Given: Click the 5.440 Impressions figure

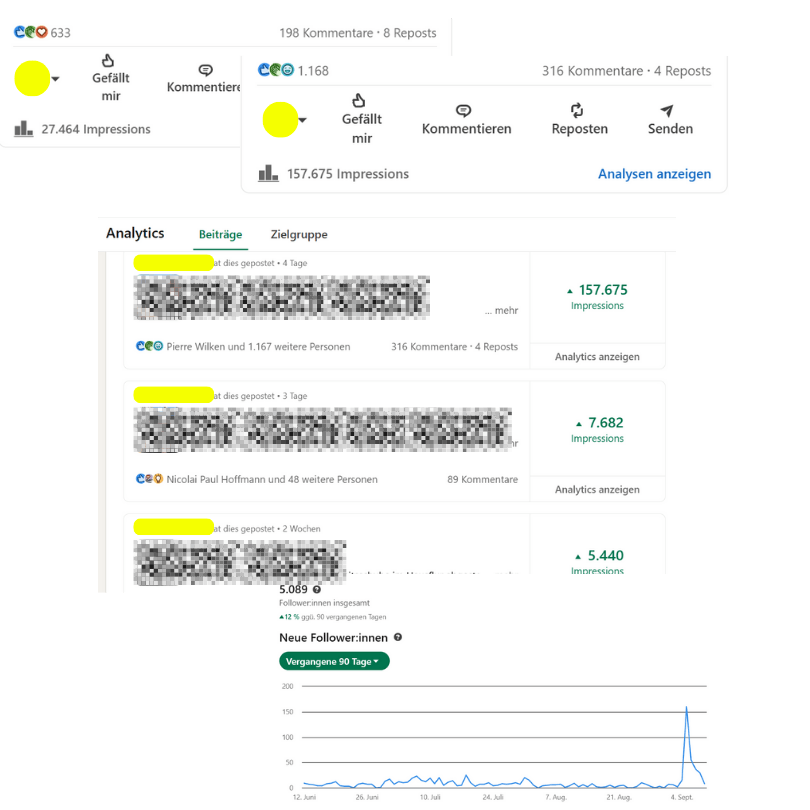Looking at the screenshot, I should (x=598, y=562).
